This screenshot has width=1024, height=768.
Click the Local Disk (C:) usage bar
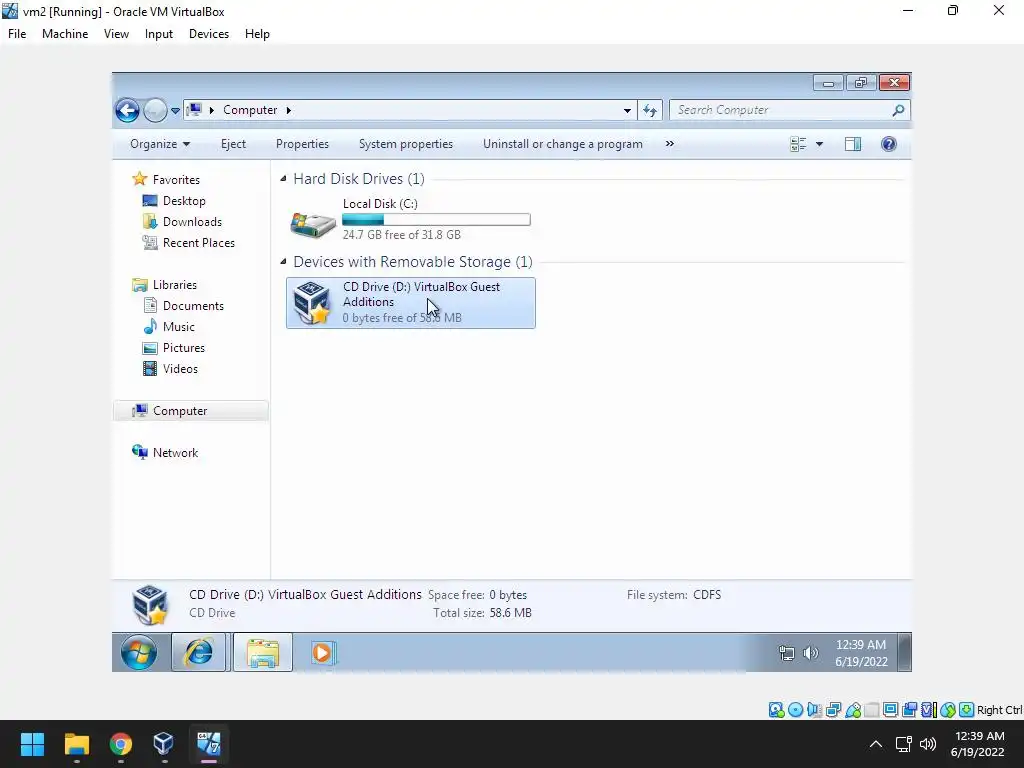[436, 220]
